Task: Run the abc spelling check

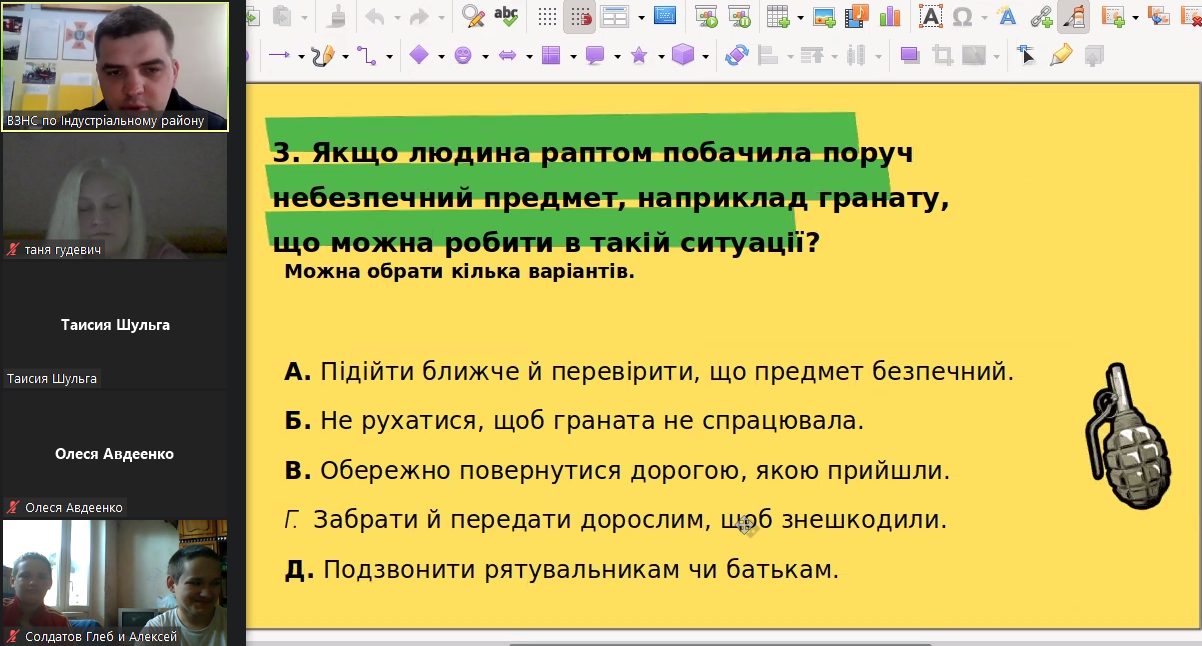Action: point(506,16)
